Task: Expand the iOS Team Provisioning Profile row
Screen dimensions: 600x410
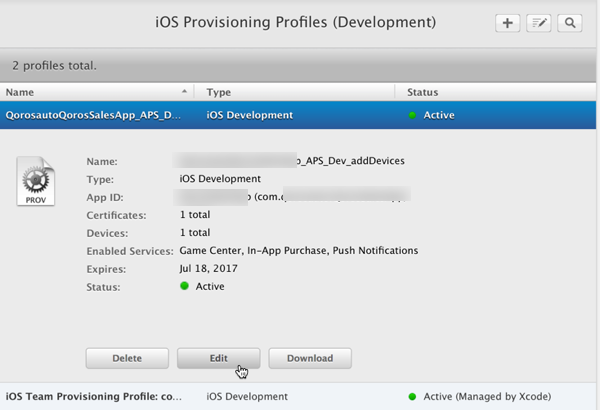Action: pos(94,396)
